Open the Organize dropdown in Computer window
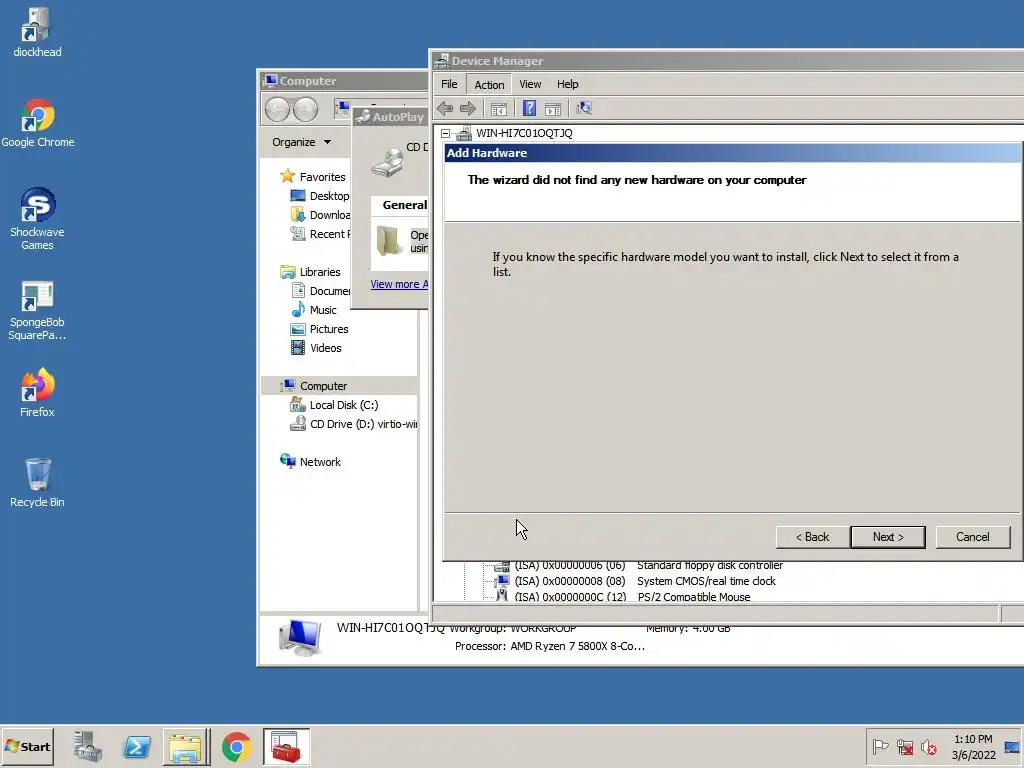This screenshot has width=1024, height=768. pyautogui.click(x=301, y=142)
